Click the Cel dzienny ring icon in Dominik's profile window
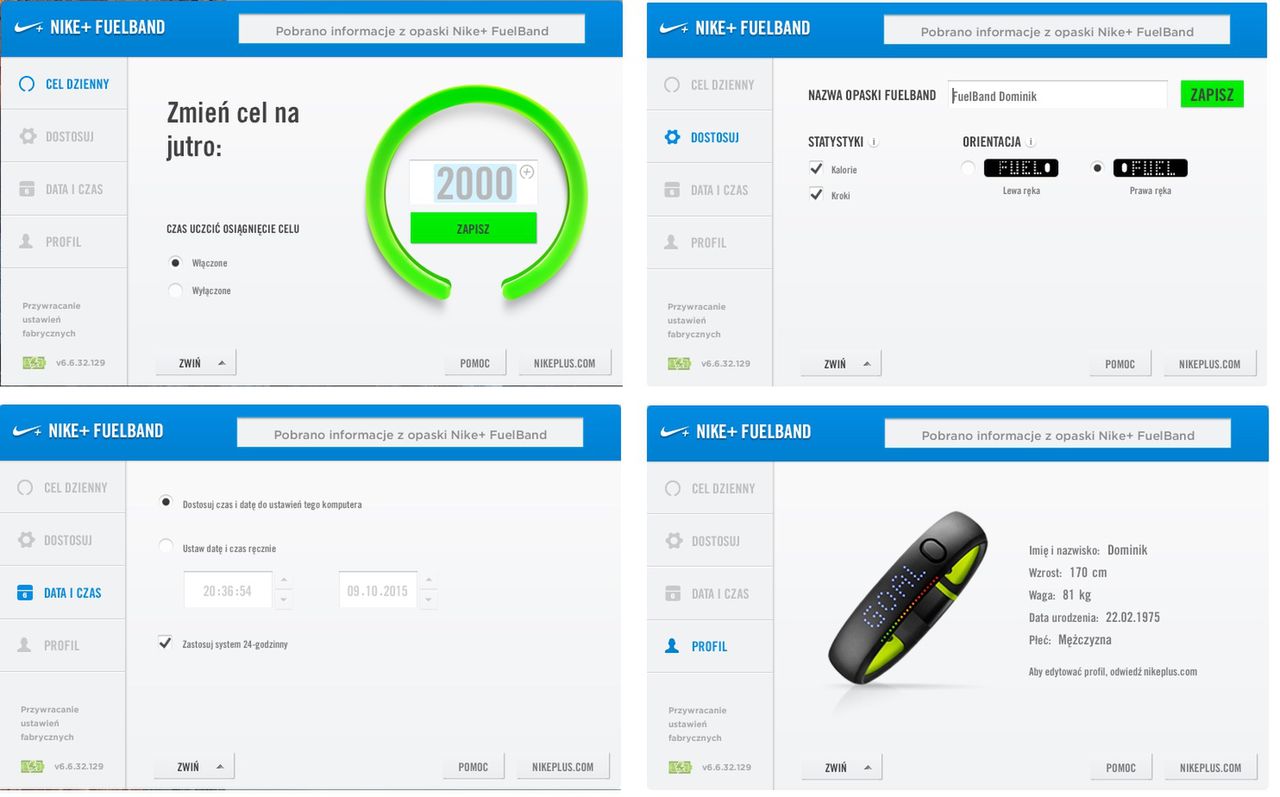The width and height of the screenshot is (1280, 797). (672, 489)
